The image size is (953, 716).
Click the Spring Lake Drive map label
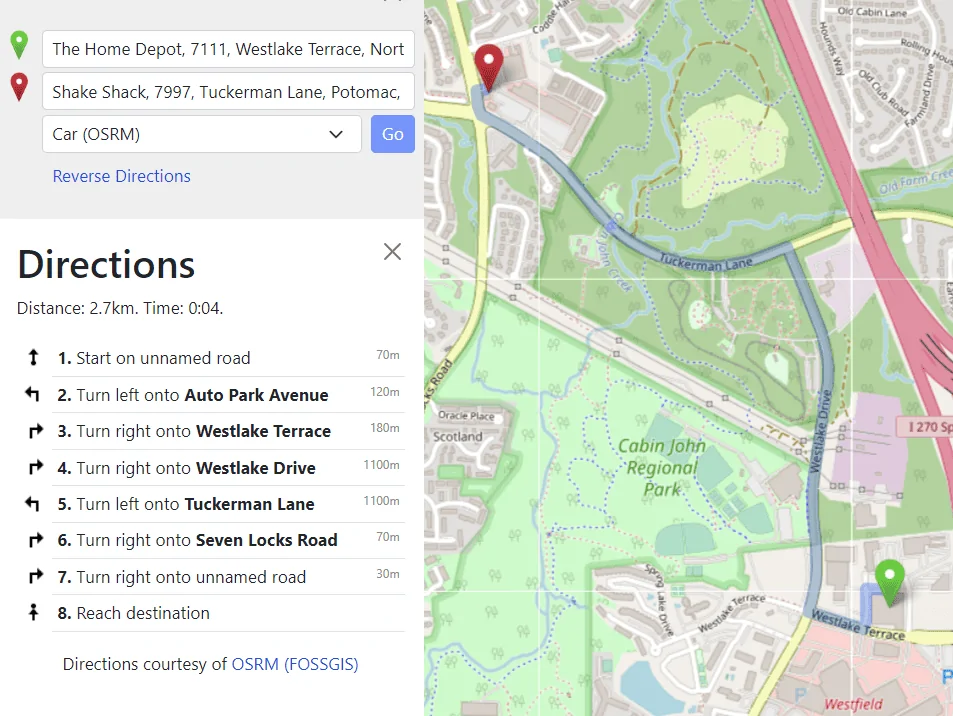coord(659,599)
